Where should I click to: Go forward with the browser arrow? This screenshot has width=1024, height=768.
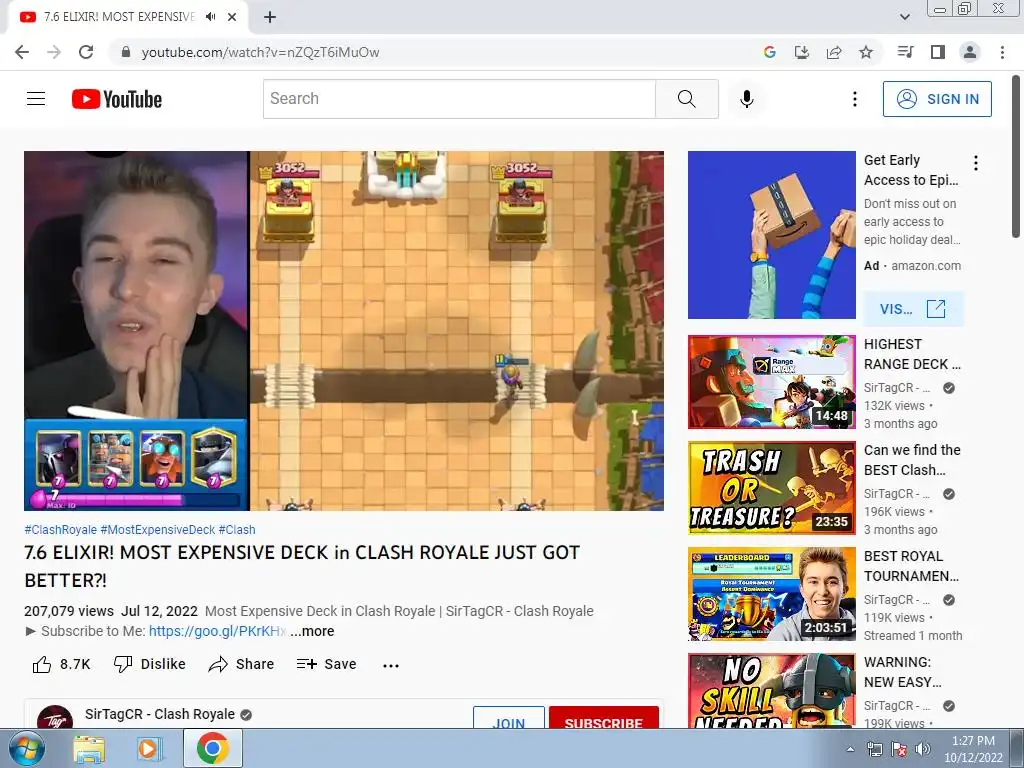[x=54, y=52]
